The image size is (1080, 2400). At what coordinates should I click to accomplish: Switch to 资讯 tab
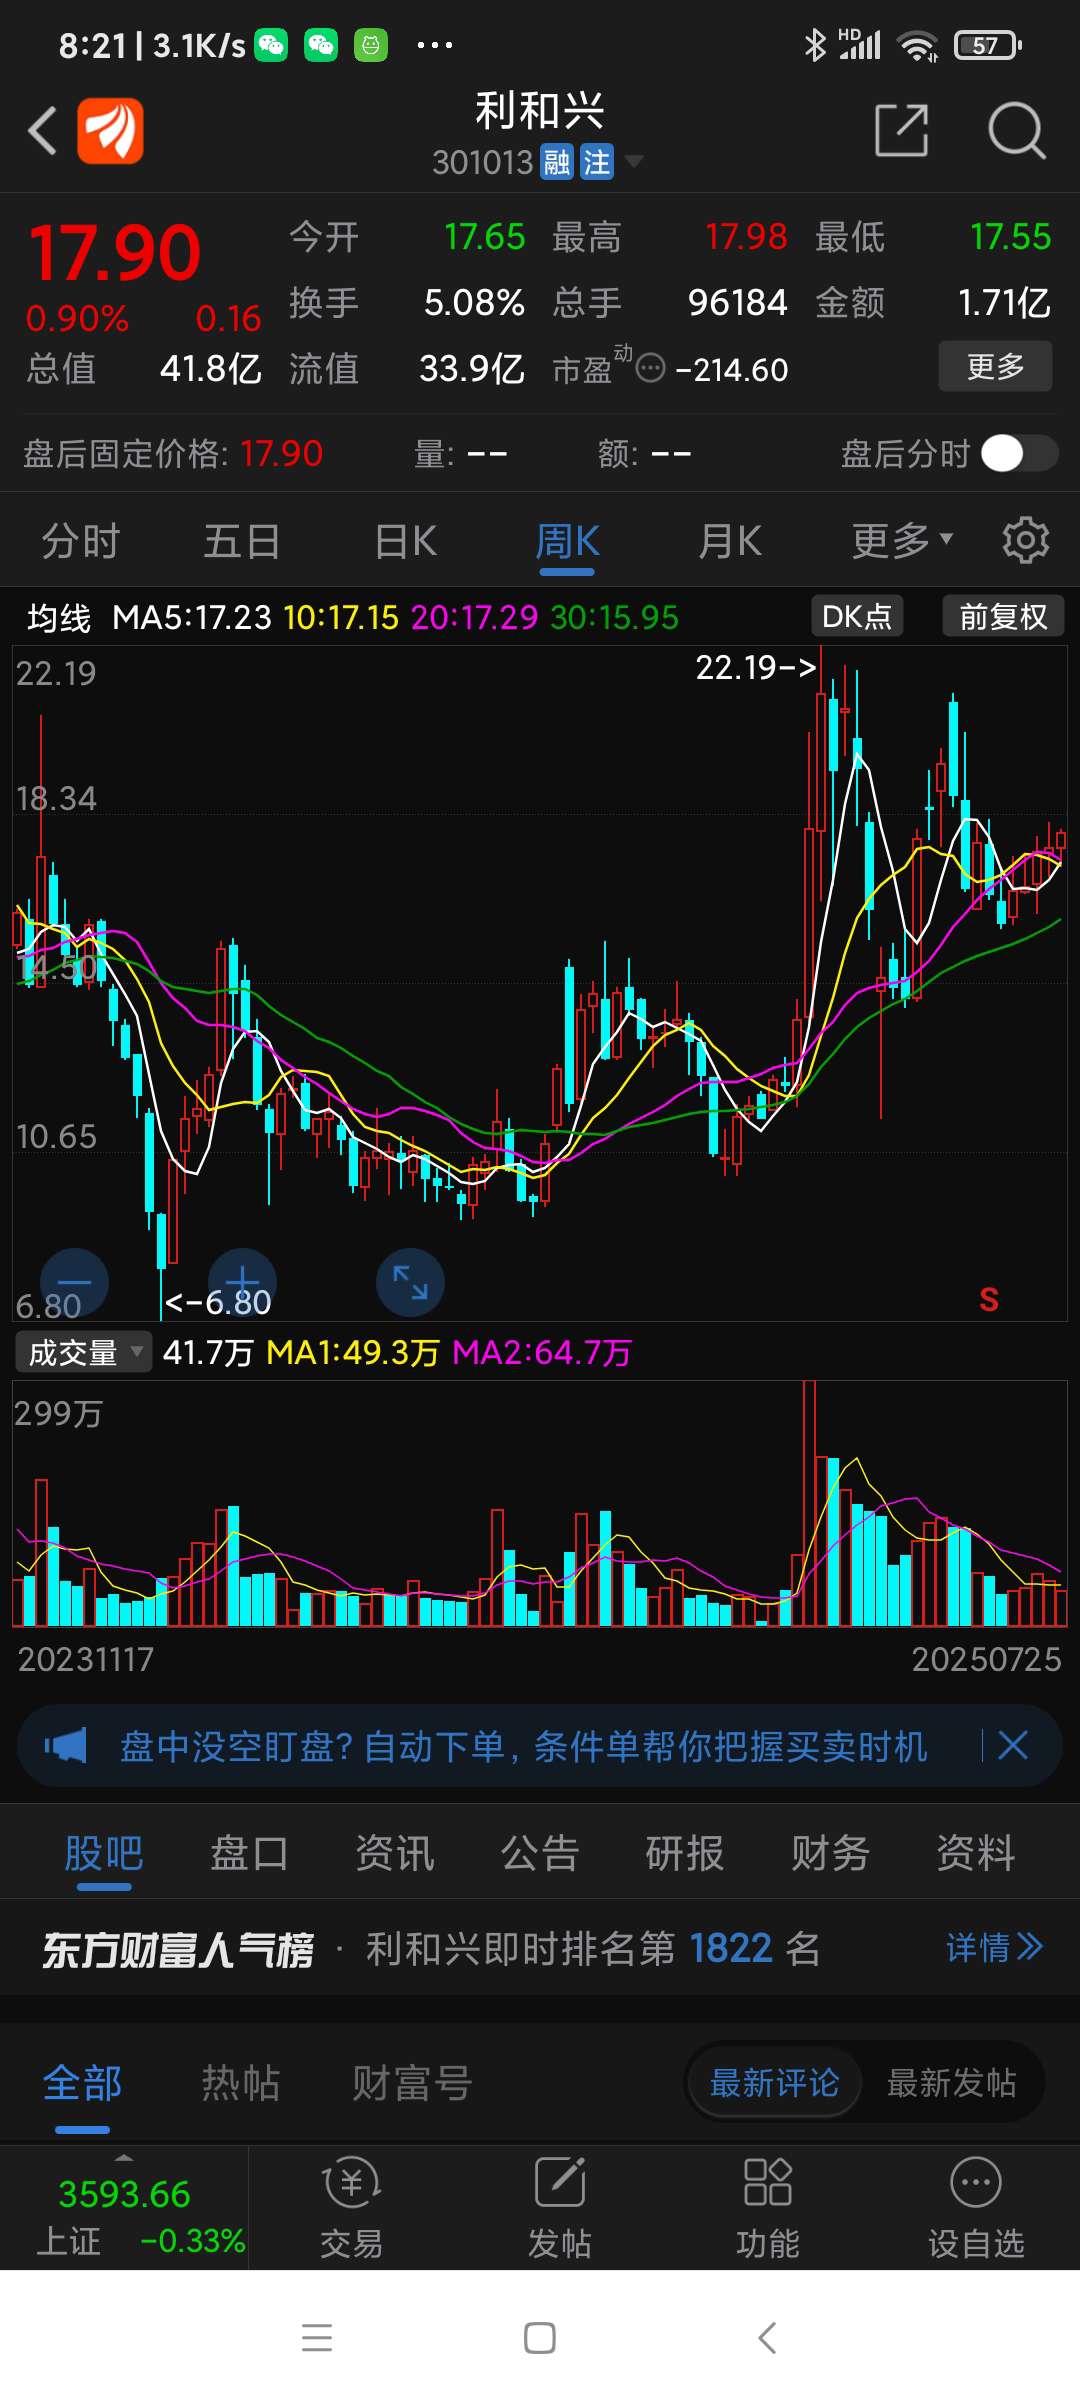click(395, 1853)
